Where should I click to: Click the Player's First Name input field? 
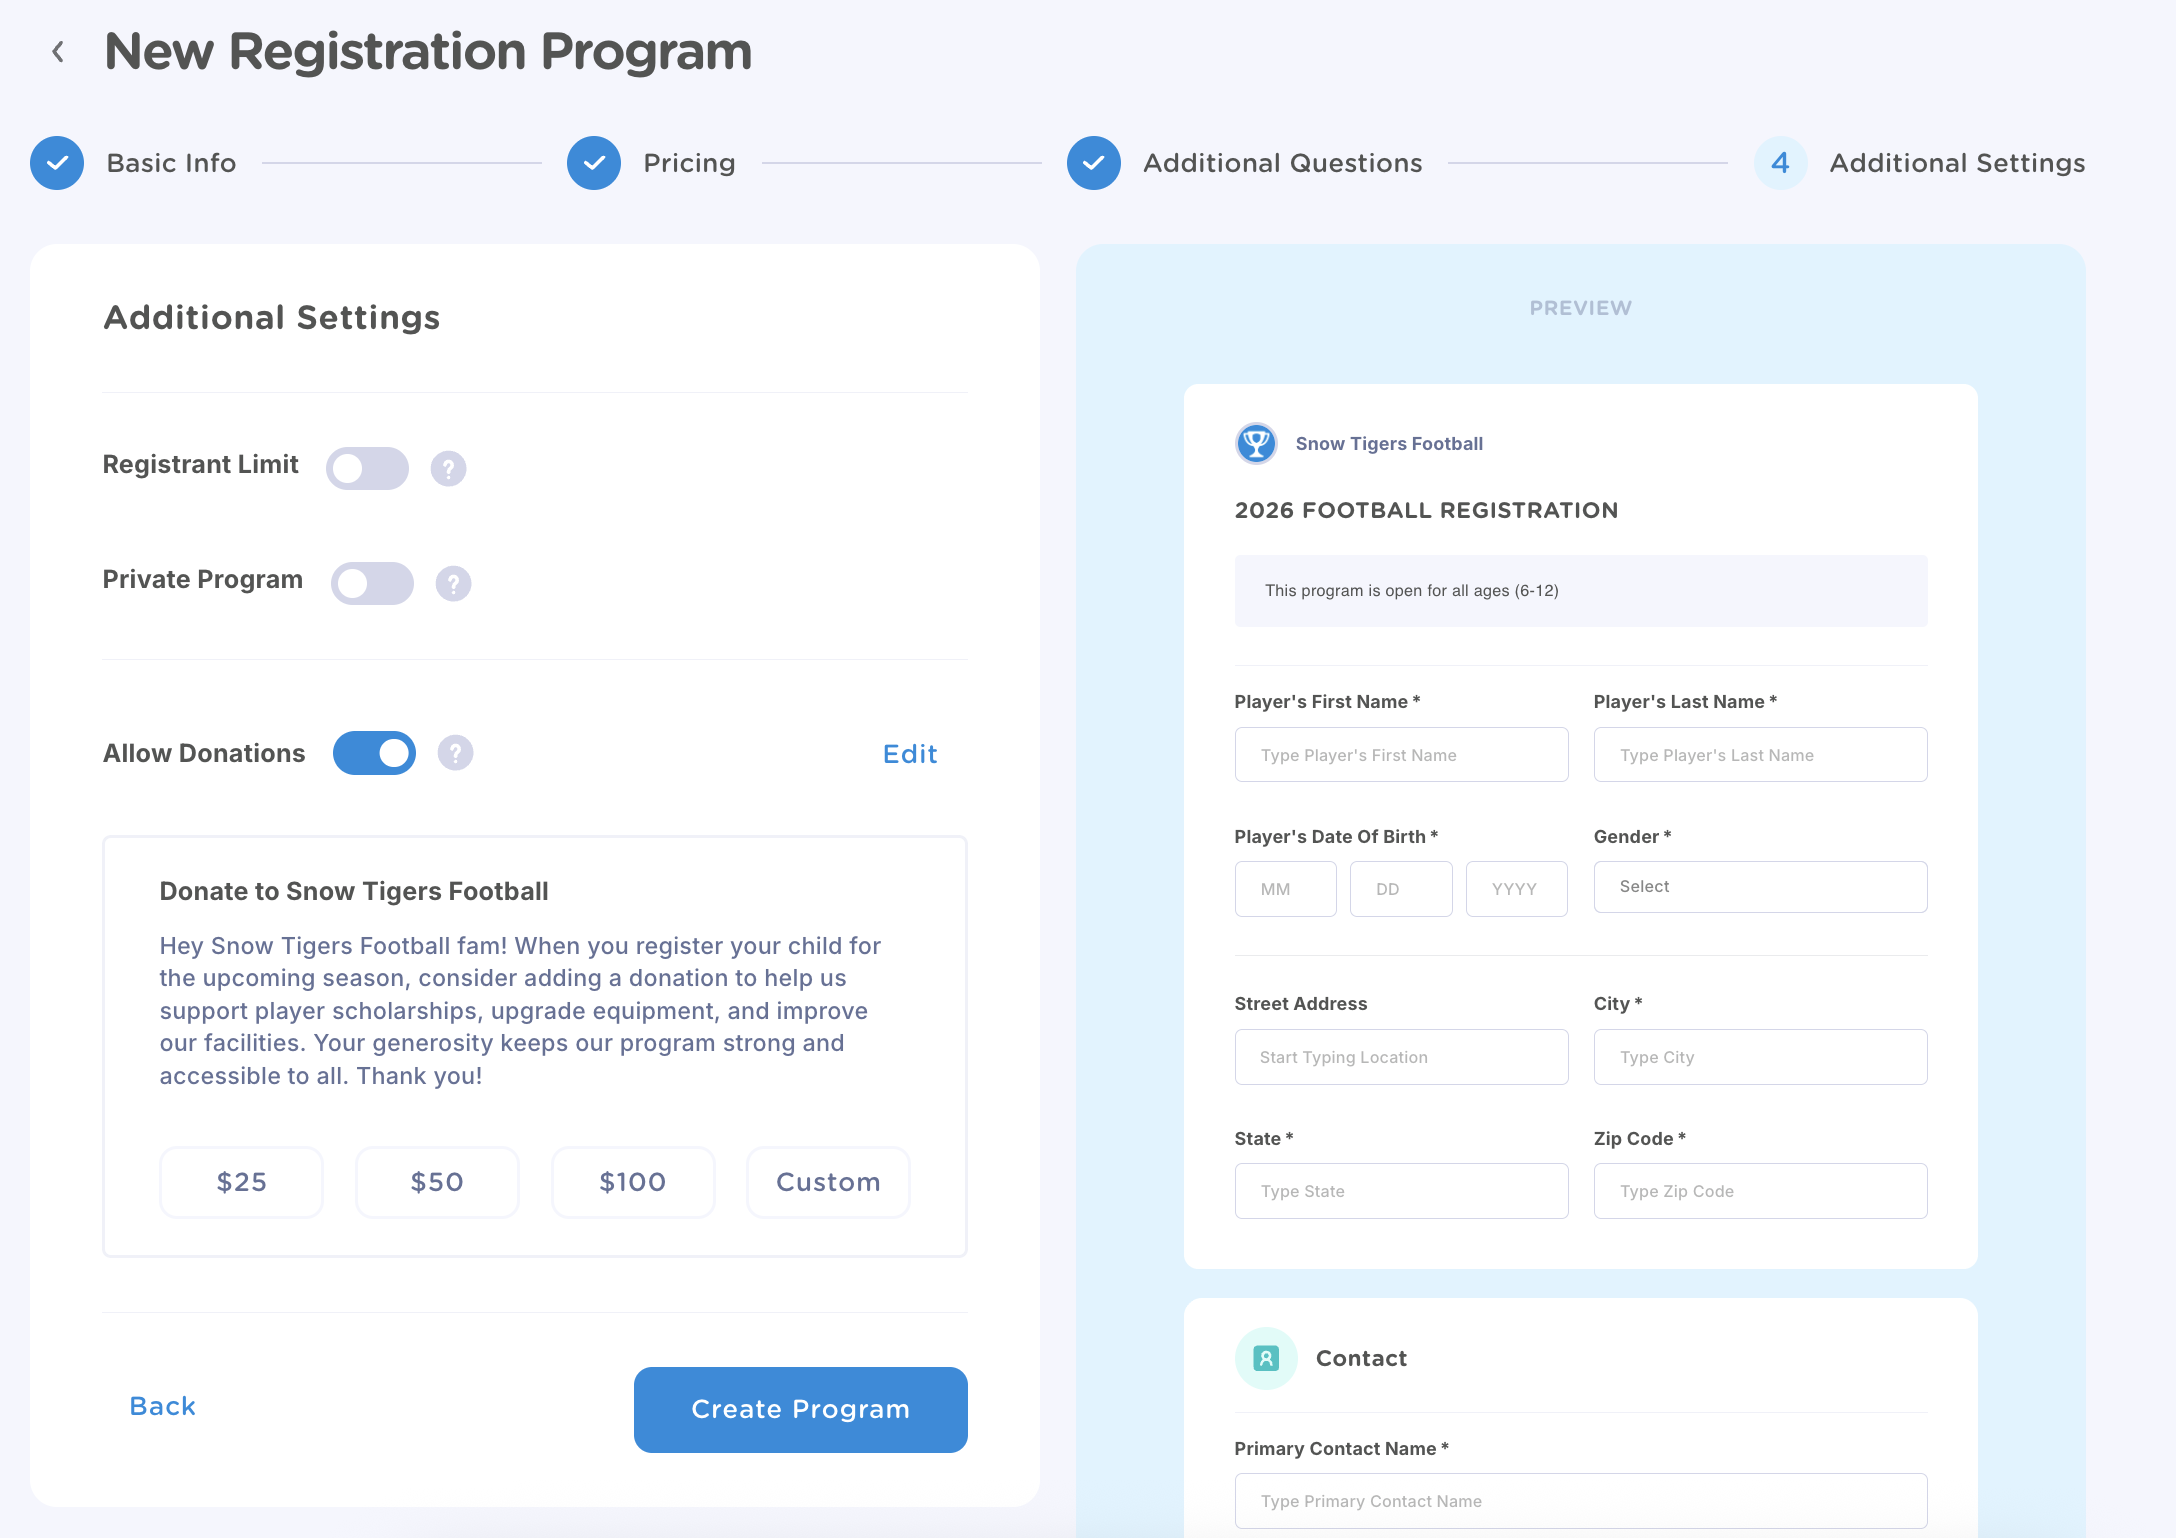tap(1400, 755)
